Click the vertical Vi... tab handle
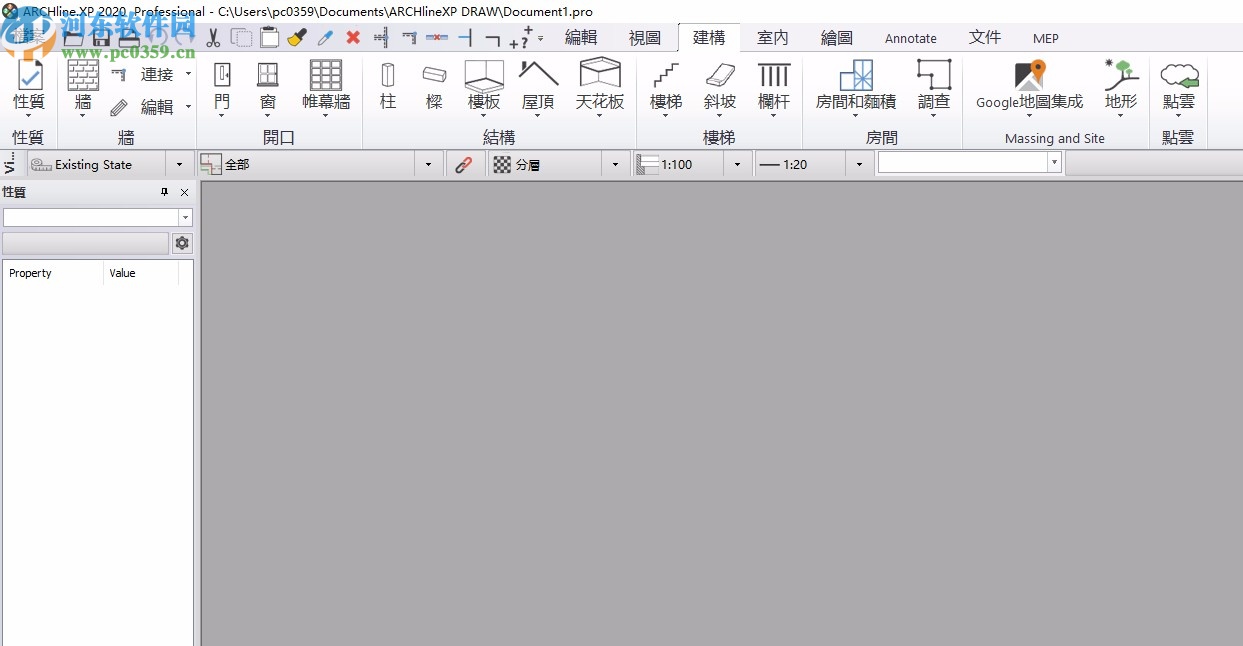The height and width of the screenshot is (646, 1243). pyautogui.click(x=10, y=165)
